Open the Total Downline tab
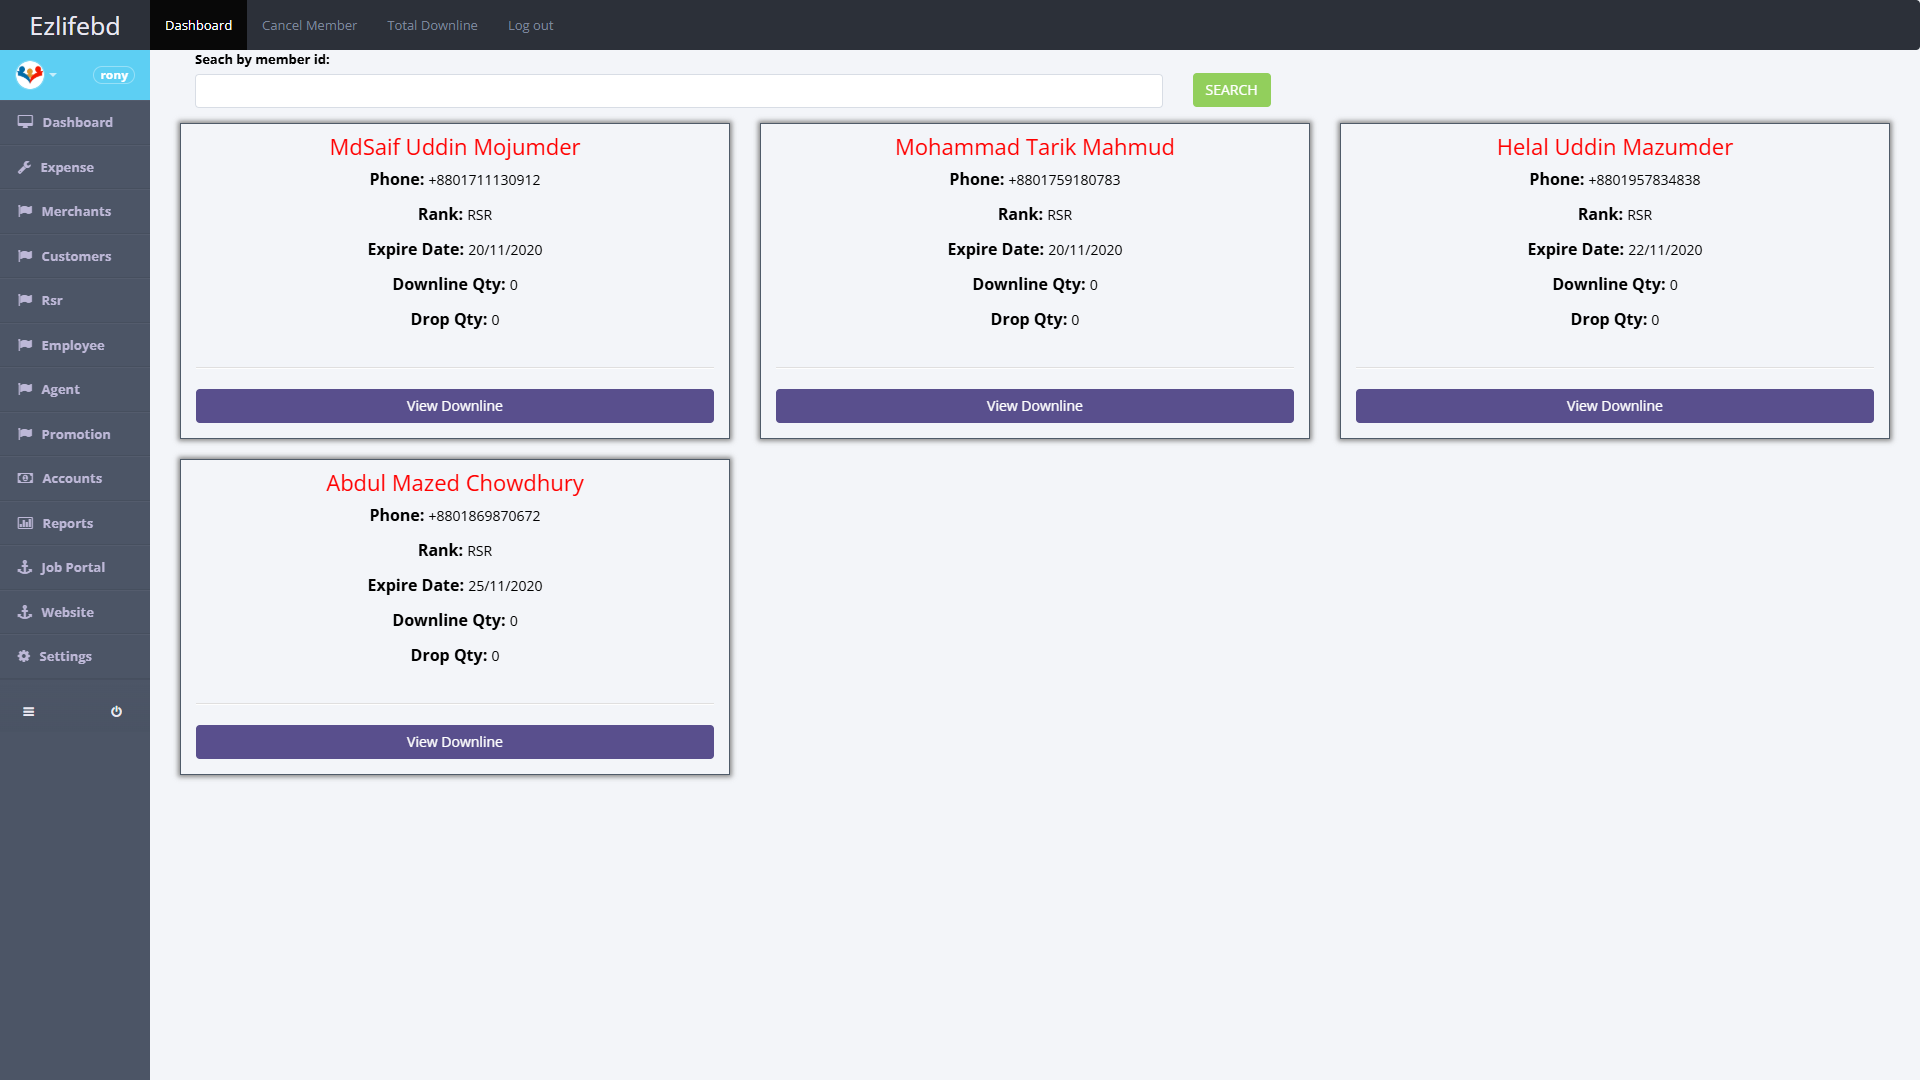The image size is (1920, 1080). pyautogui.click(x=432, y=25)
